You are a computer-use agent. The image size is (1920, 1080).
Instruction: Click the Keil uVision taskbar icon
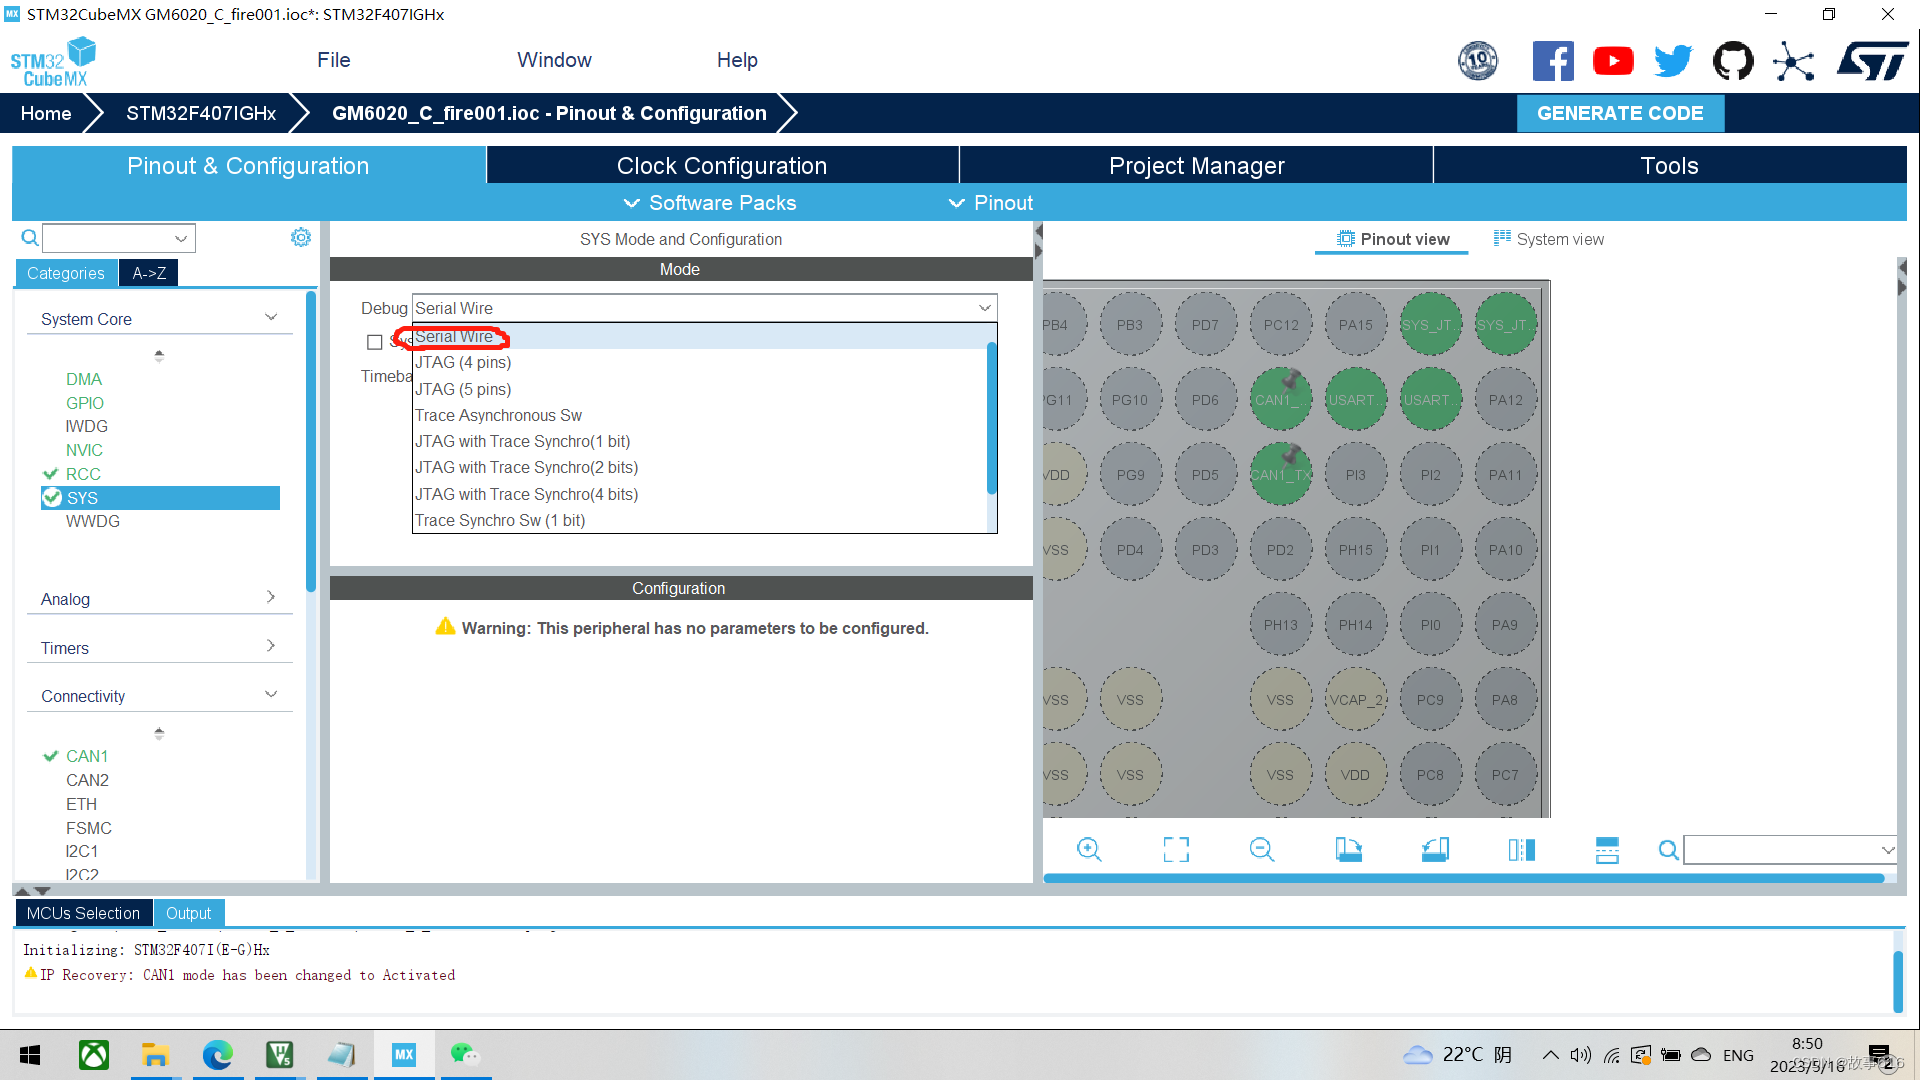(279, 1055)
